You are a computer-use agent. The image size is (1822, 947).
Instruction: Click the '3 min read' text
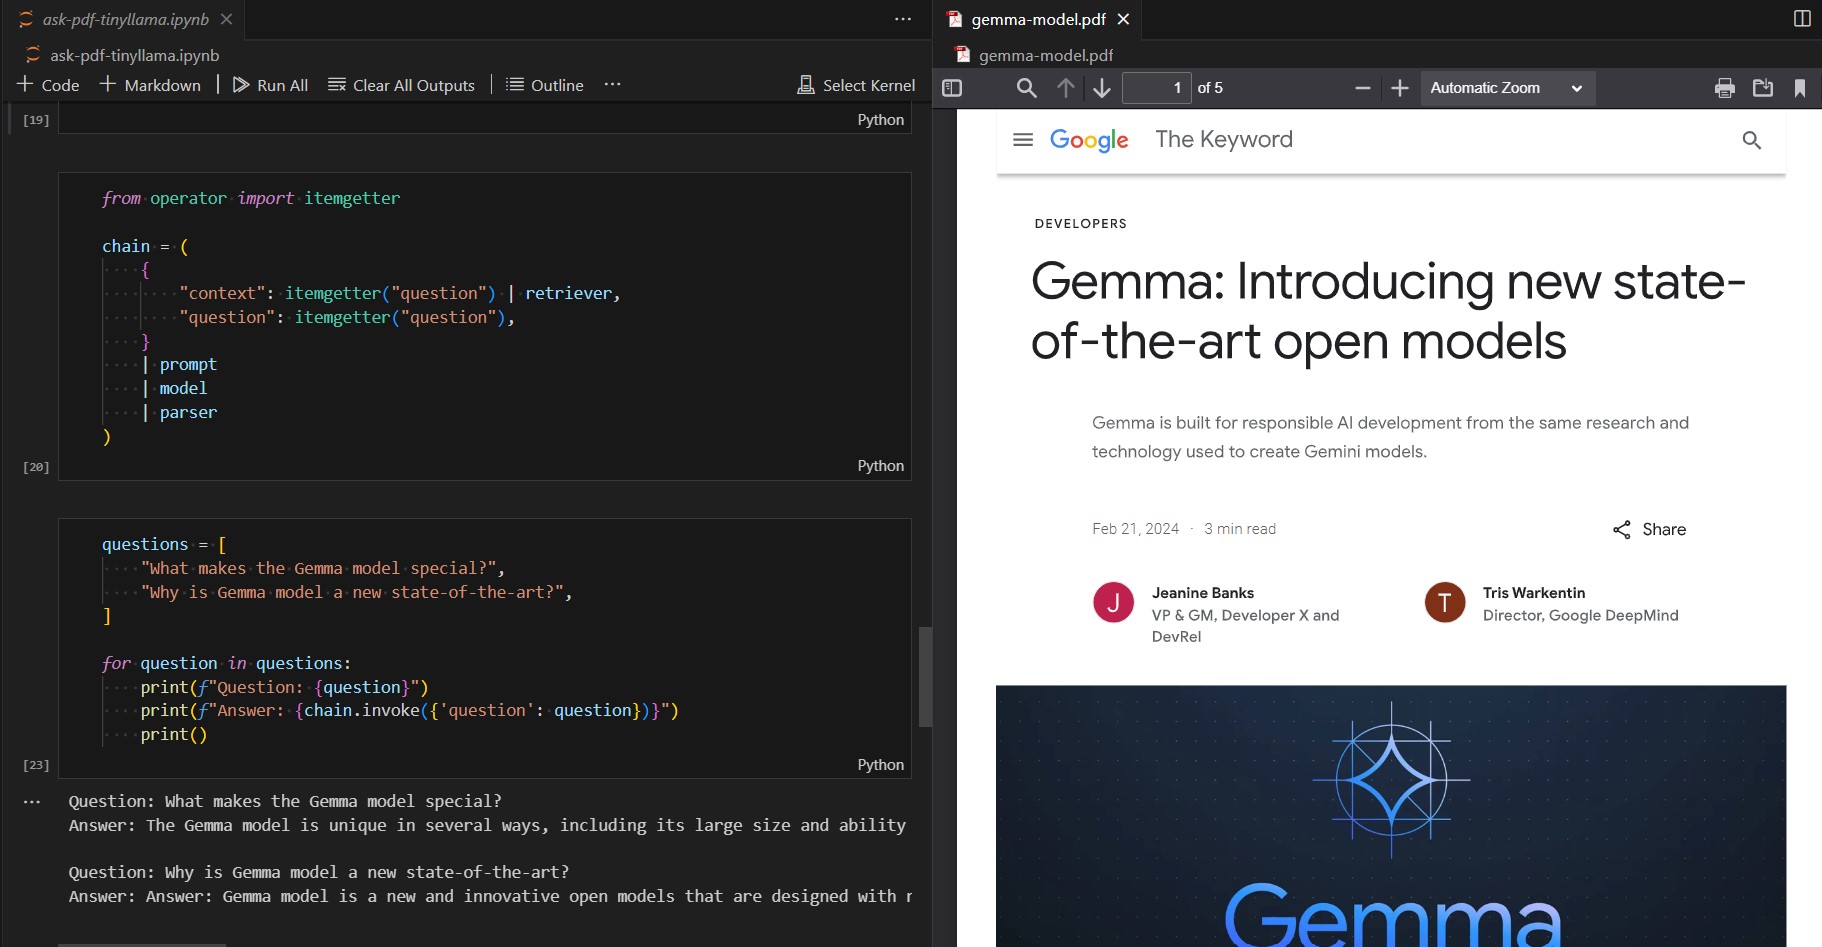(x=1239, y=529)
